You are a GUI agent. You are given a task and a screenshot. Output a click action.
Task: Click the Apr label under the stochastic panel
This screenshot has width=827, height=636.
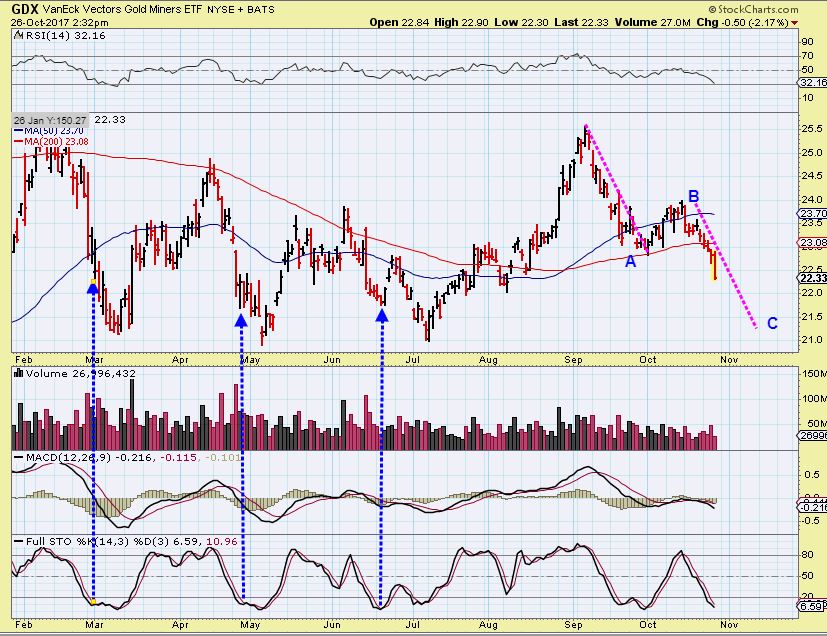pyautogui.click(x=180, y=624)
